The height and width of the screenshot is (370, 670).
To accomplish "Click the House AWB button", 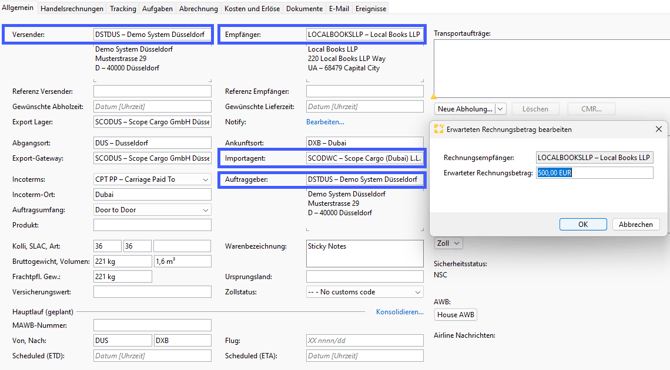I will pos(455,315).
